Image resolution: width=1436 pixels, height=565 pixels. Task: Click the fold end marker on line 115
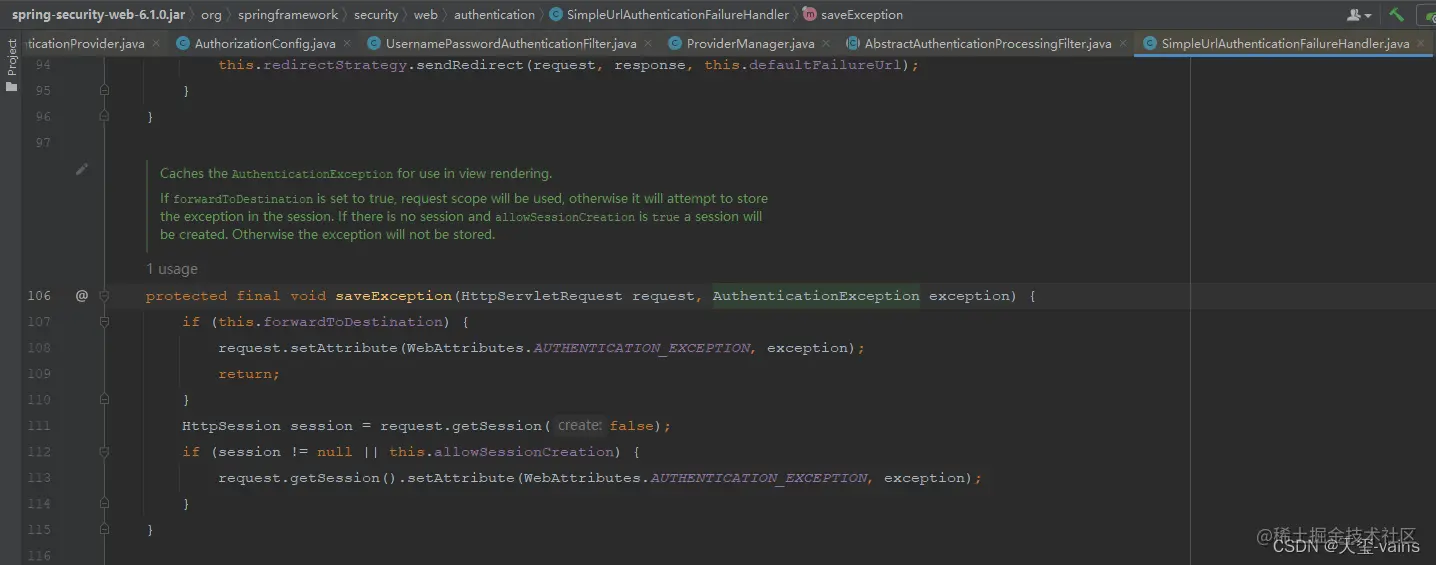[x=104, y=530]
